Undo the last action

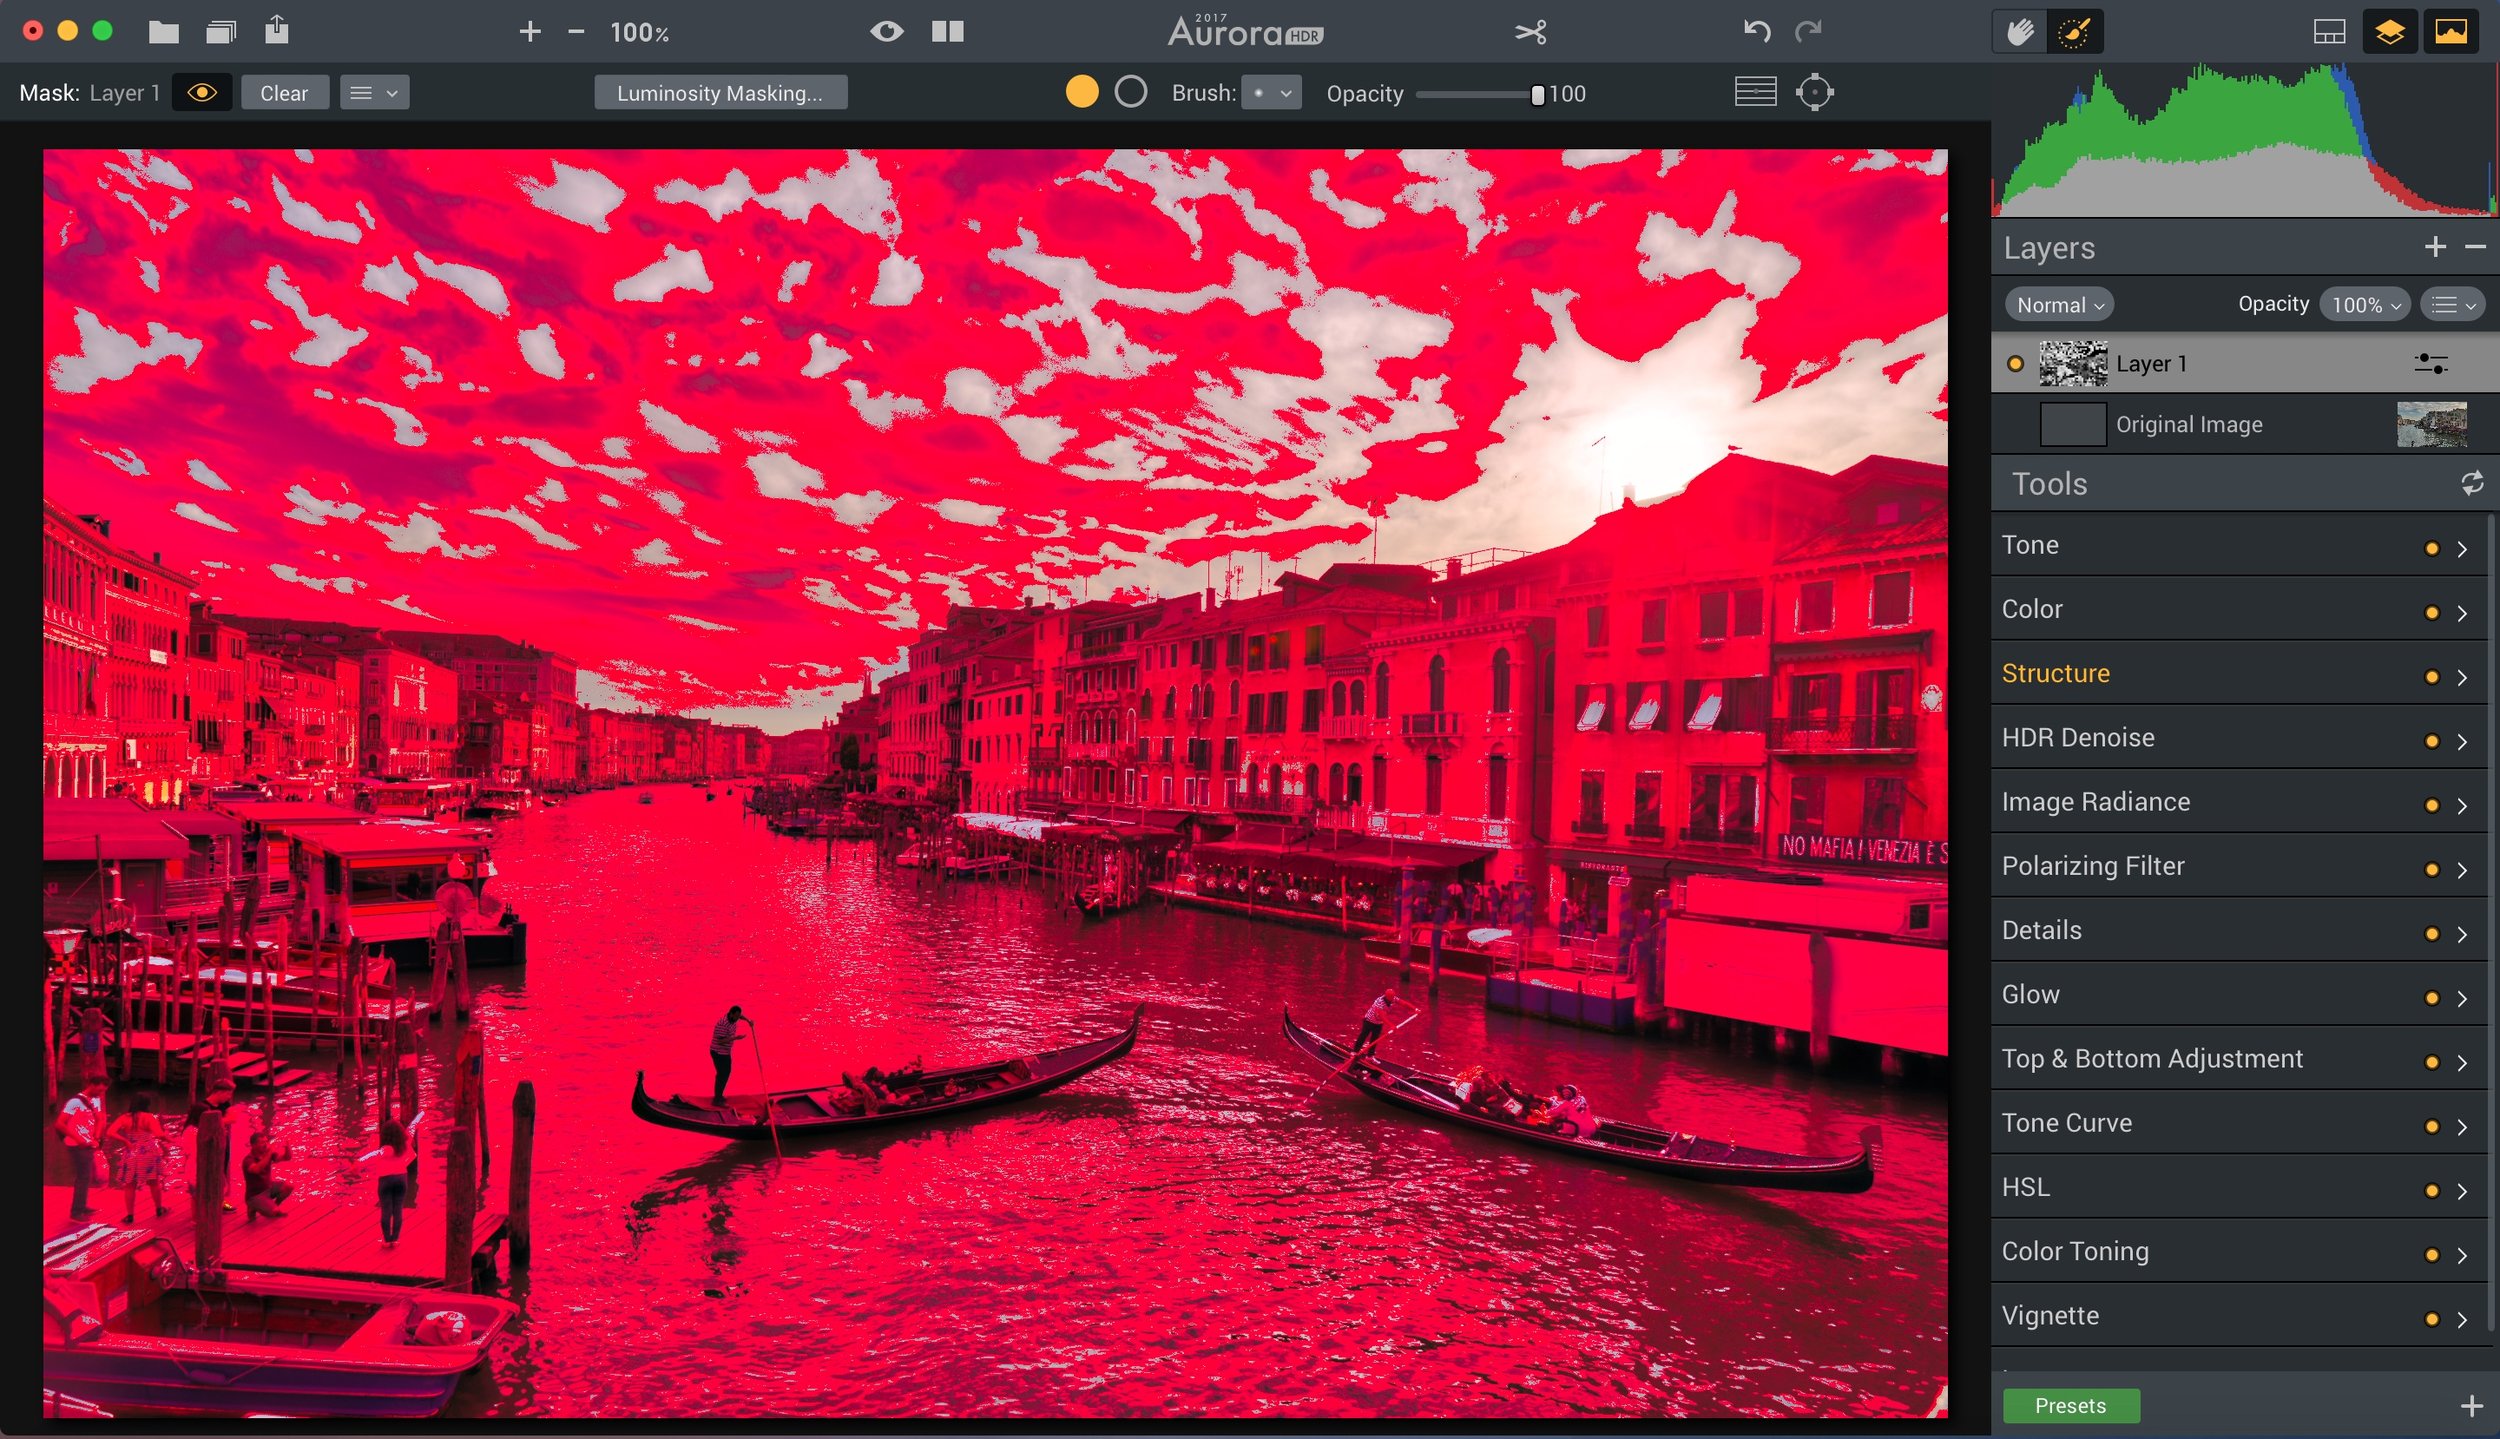[x=1757, y=32]
